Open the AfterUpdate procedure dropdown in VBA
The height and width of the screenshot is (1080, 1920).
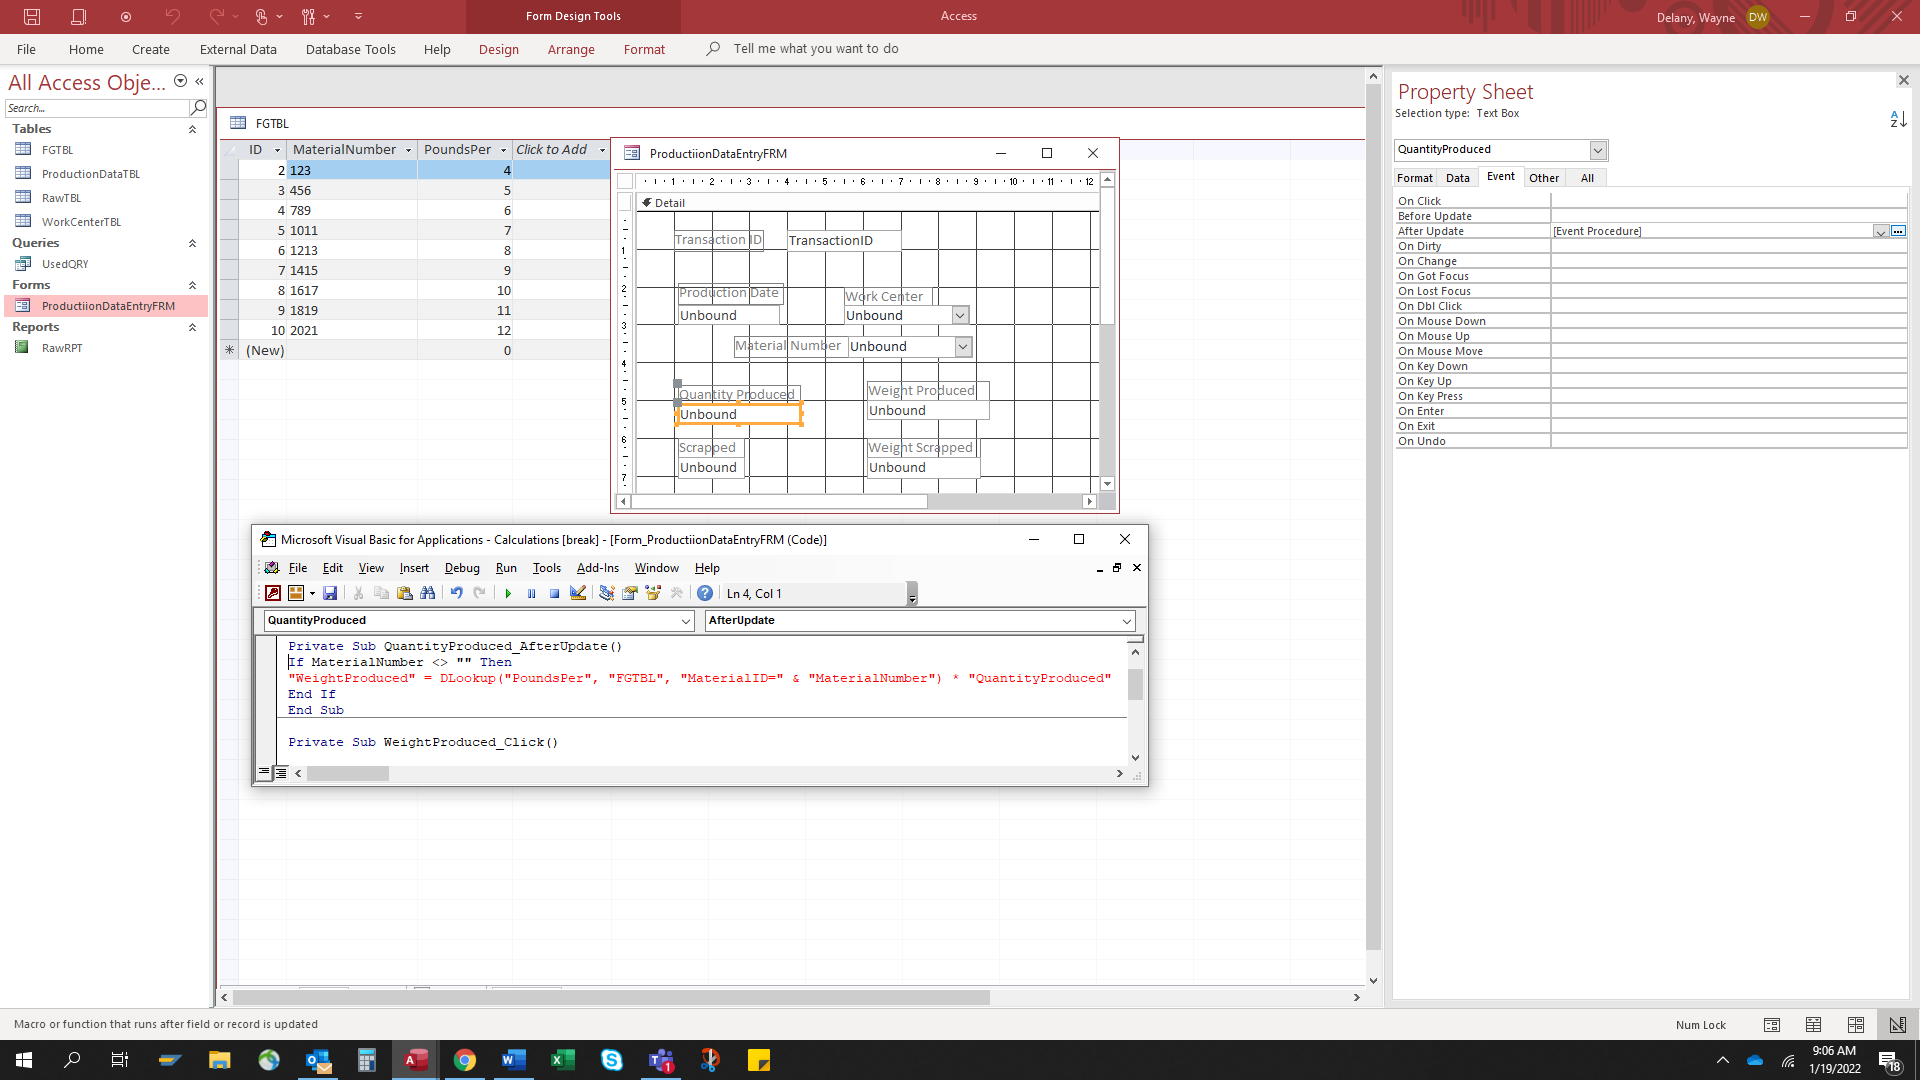1126,620
